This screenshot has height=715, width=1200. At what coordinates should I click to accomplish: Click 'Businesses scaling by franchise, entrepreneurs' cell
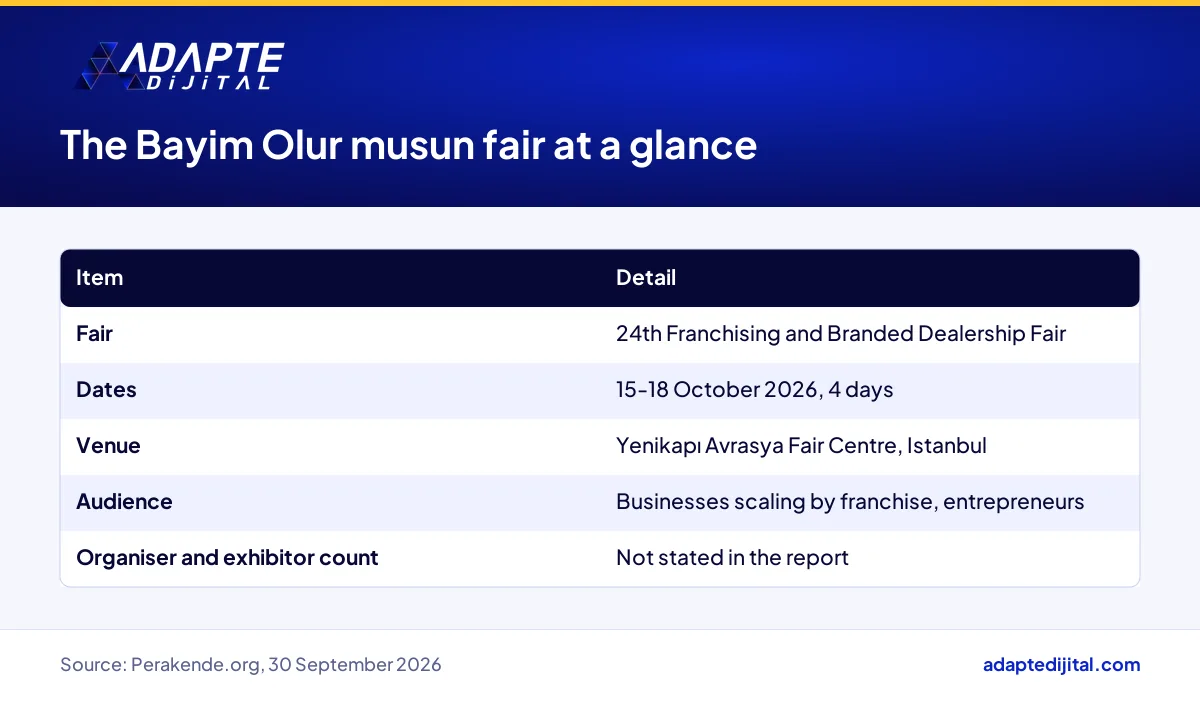point(850,502)
